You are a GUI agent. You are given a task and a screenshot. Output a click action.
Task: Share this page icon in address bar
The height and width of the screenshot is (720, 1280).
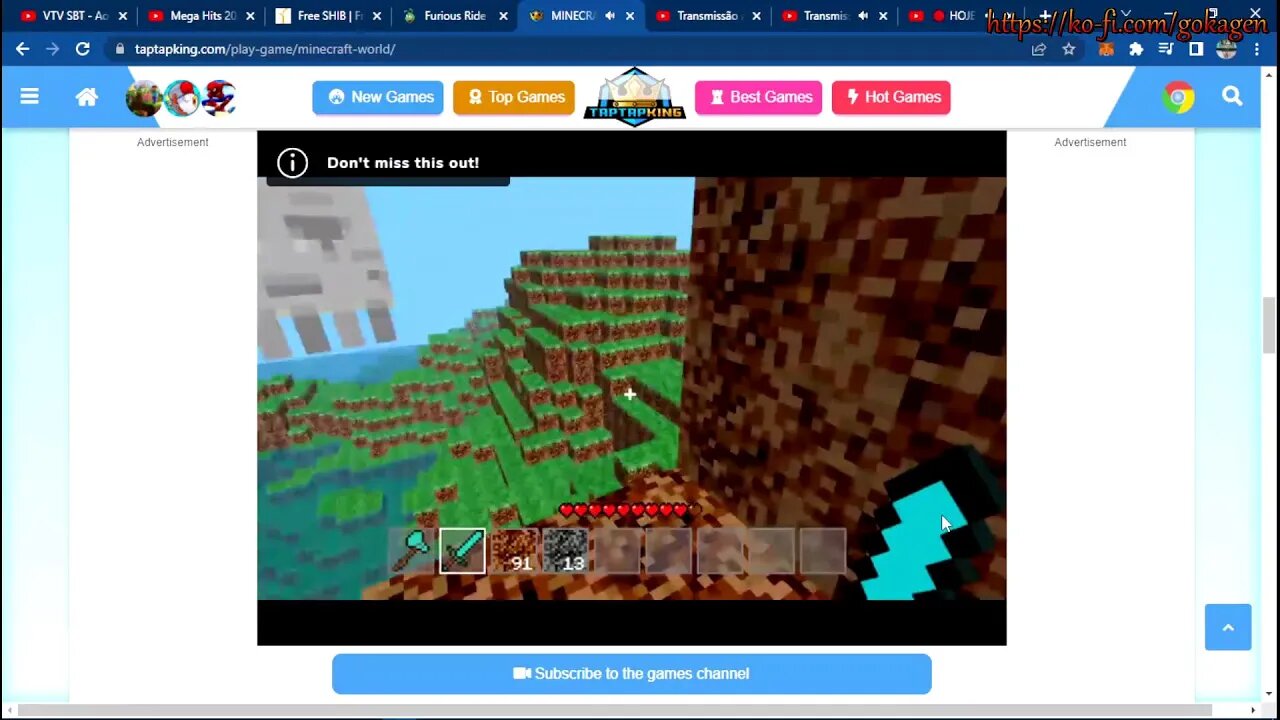click(1039, 49)
